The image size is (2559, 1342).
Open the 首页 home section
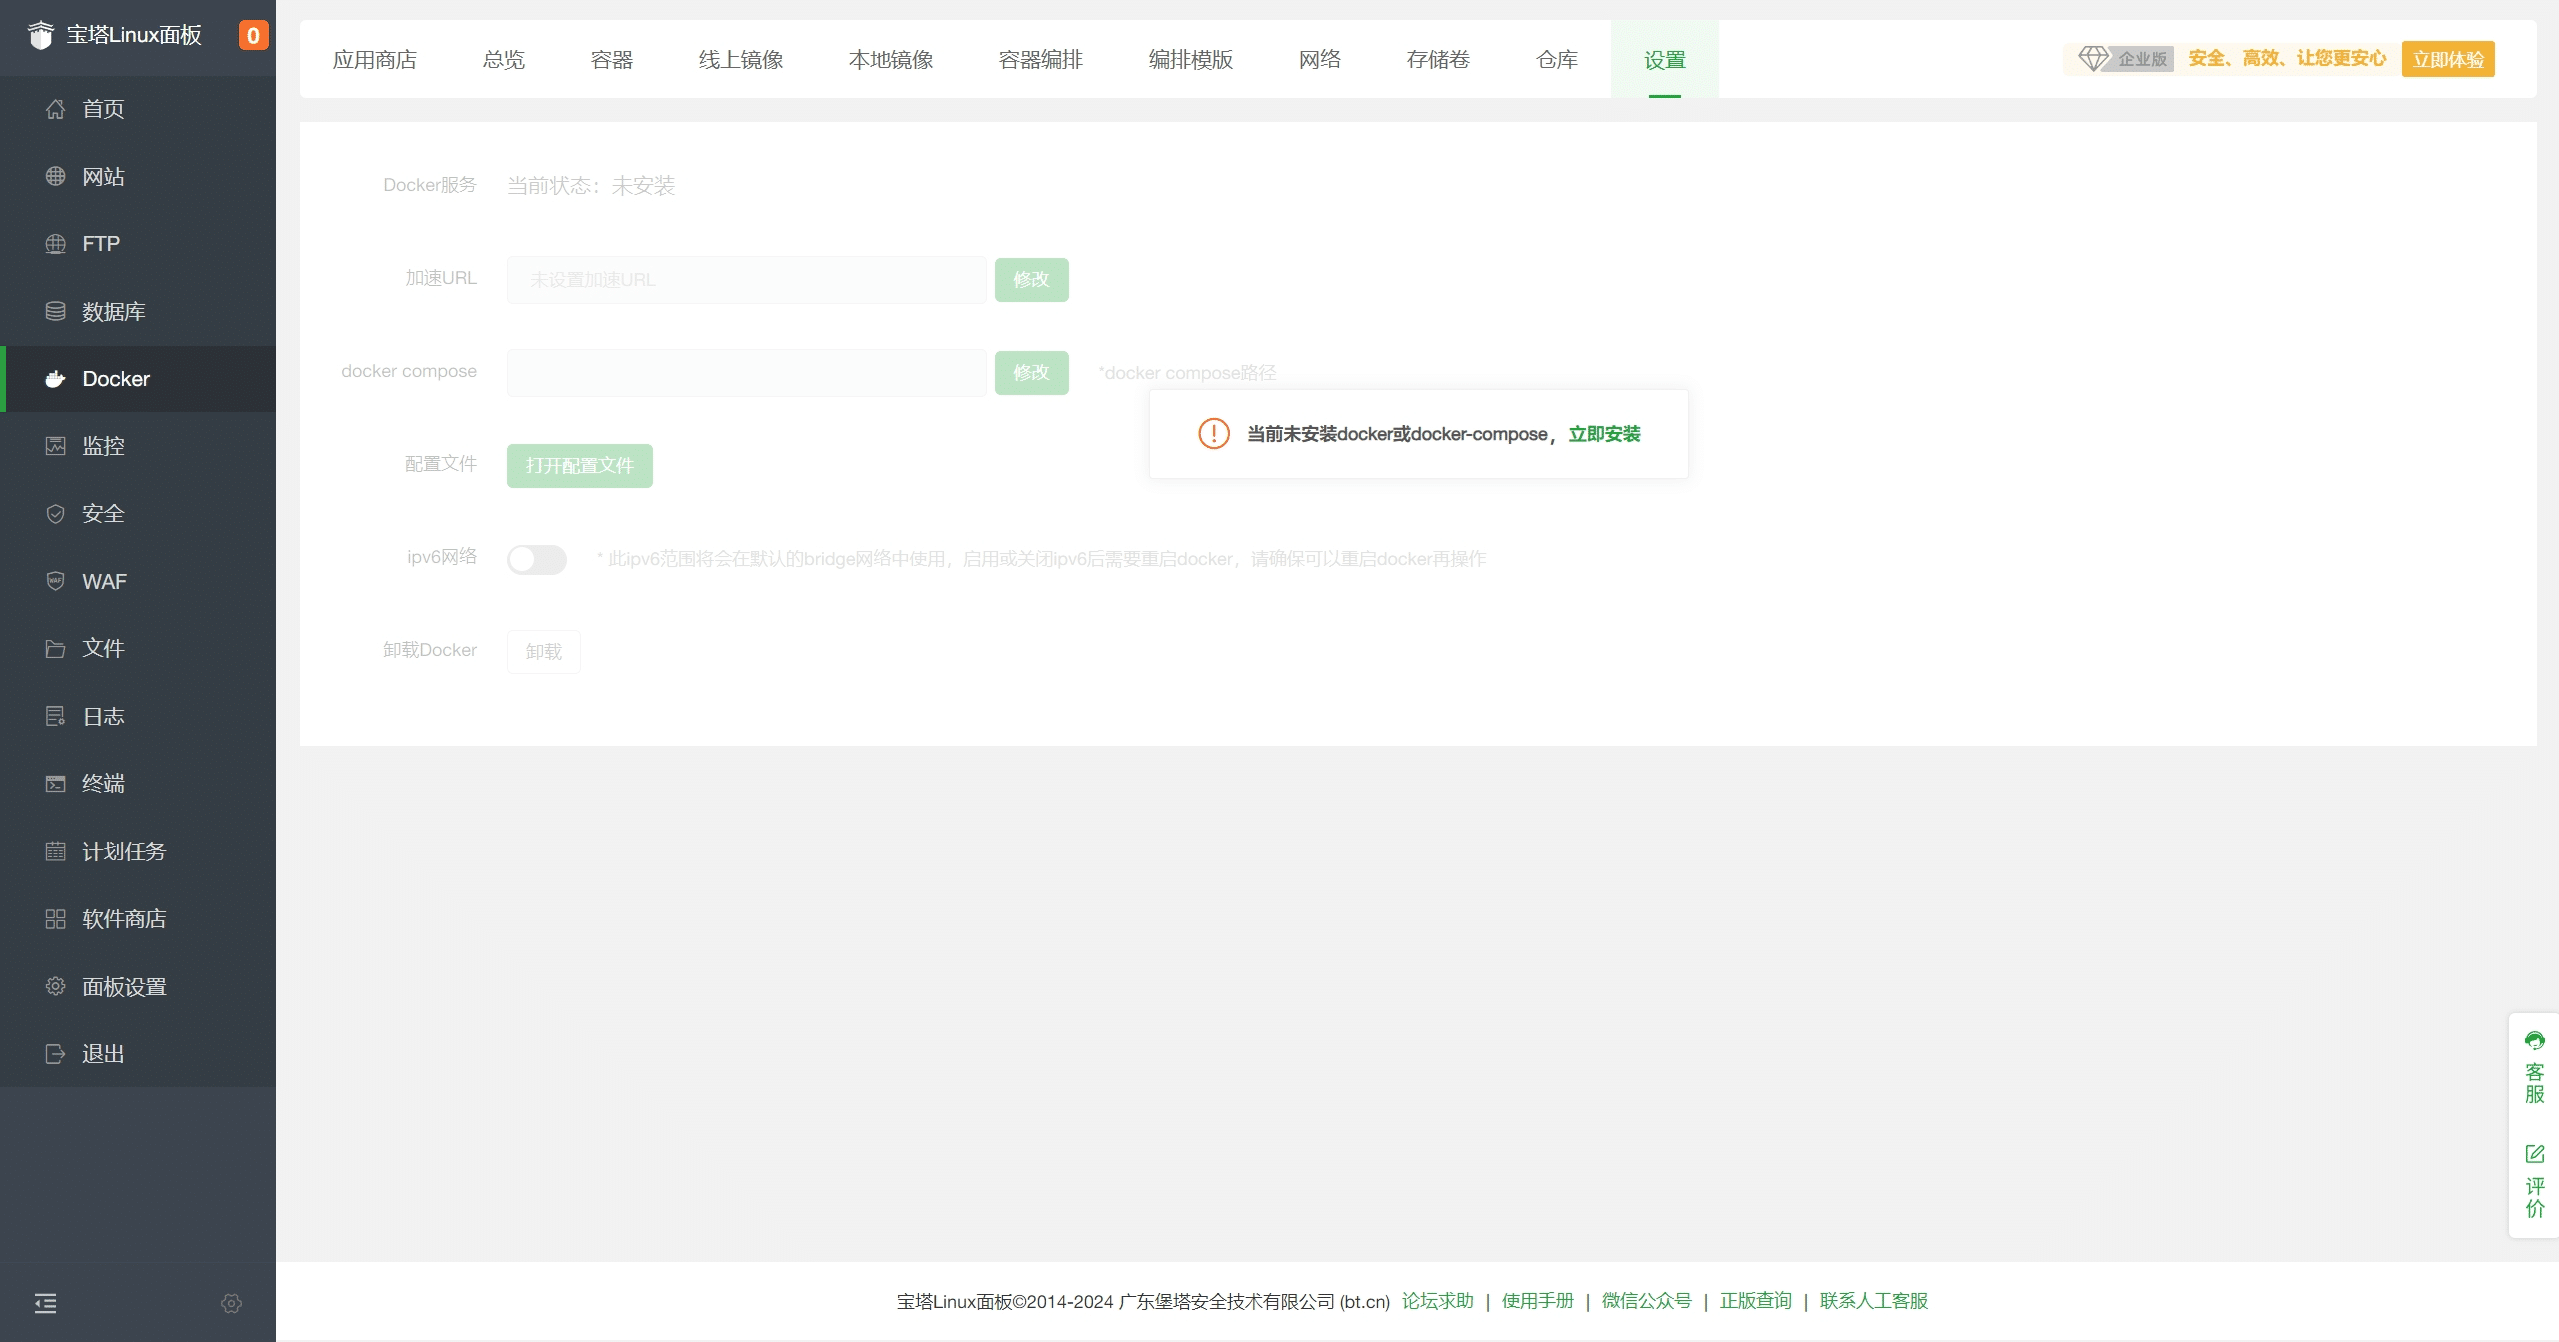(103, 108)
